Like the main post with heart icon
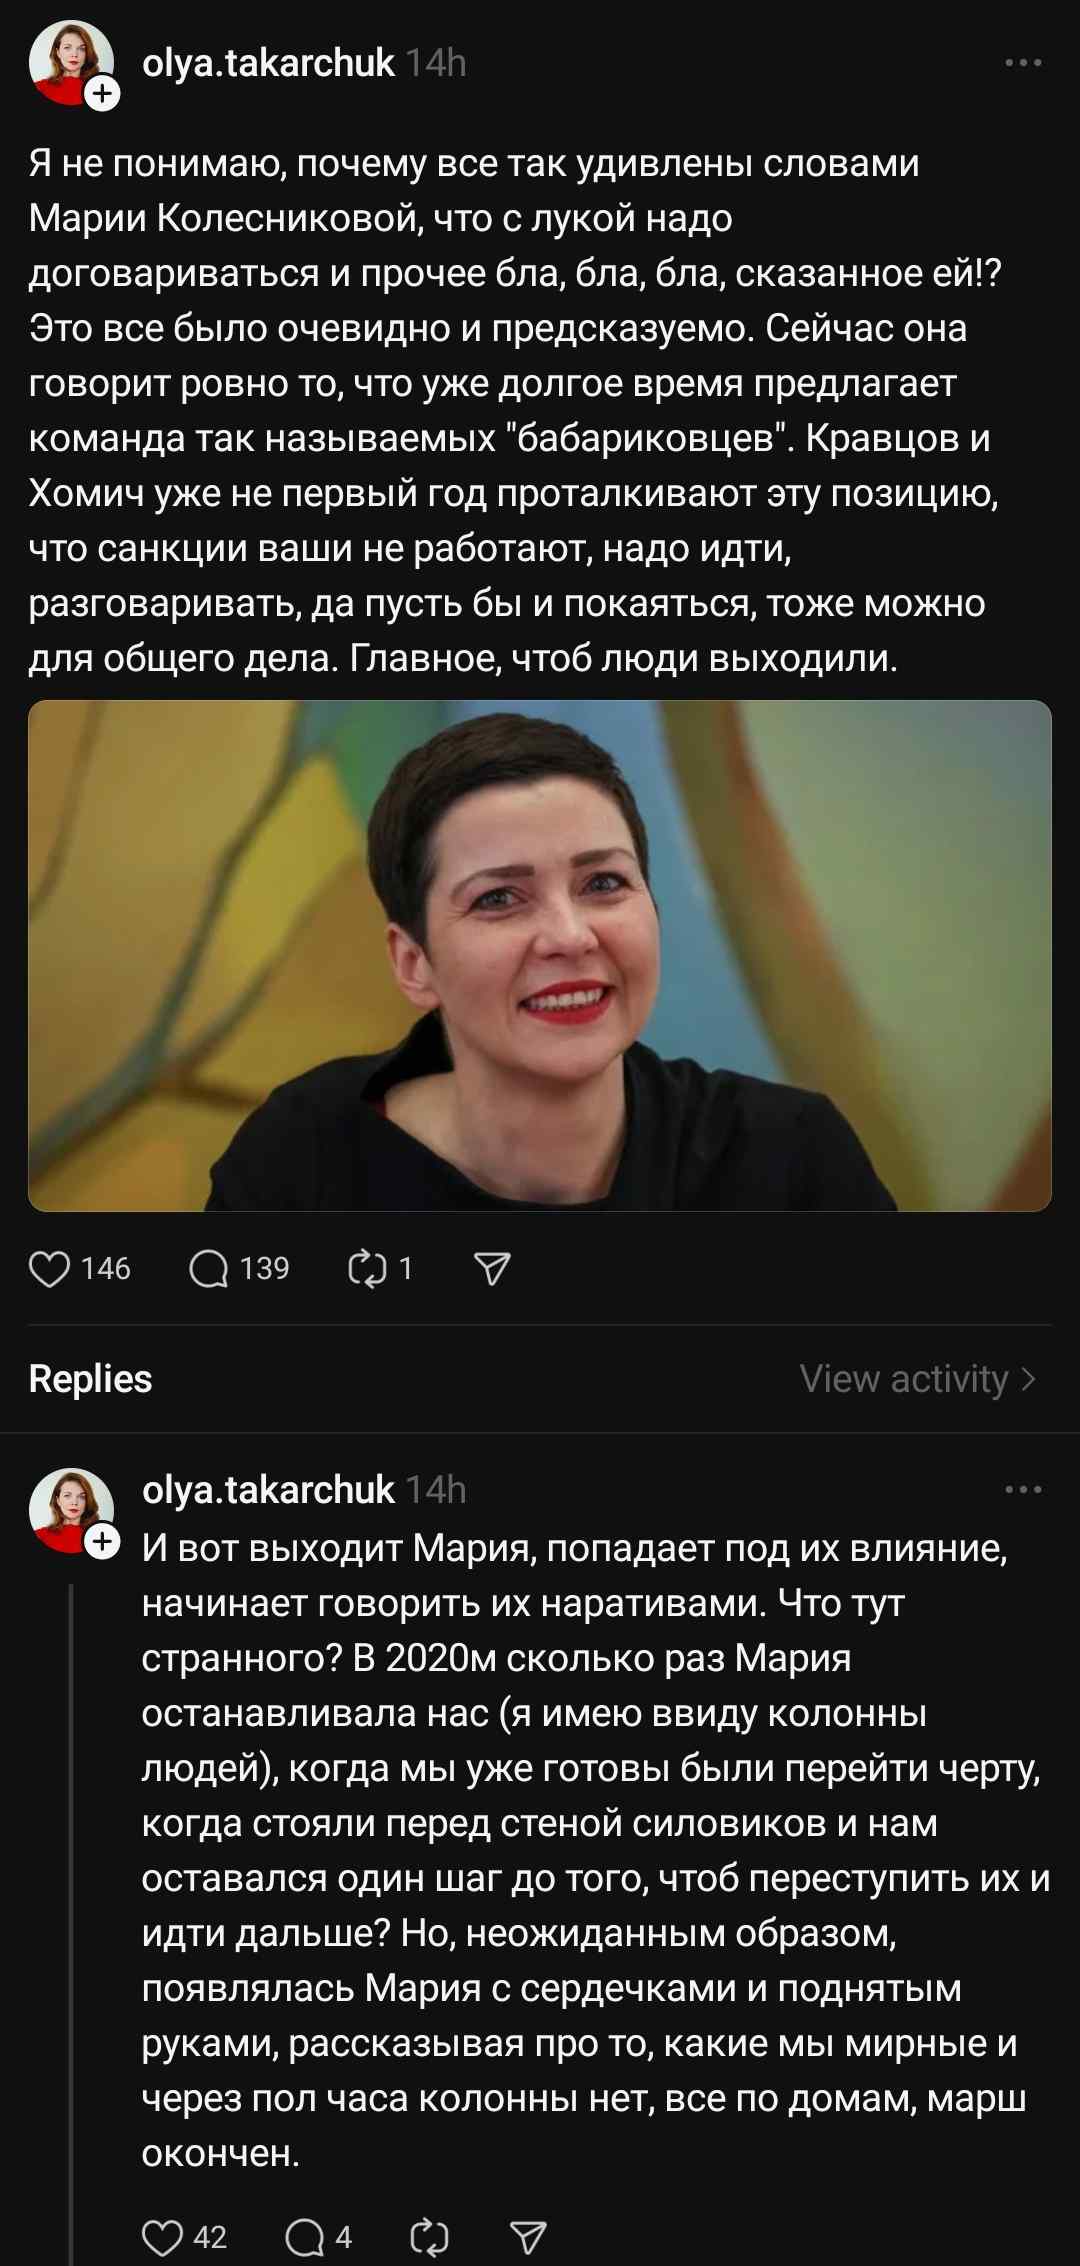This screenshot has width=1080, height=2266. [49, 1269]
